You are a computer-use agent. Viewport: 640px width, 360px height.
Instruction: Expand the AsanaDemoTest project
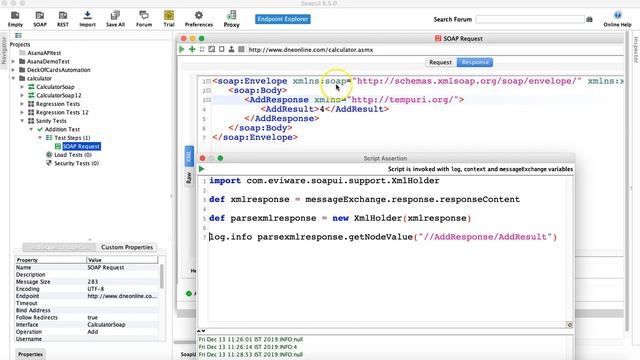click(13, 61)
